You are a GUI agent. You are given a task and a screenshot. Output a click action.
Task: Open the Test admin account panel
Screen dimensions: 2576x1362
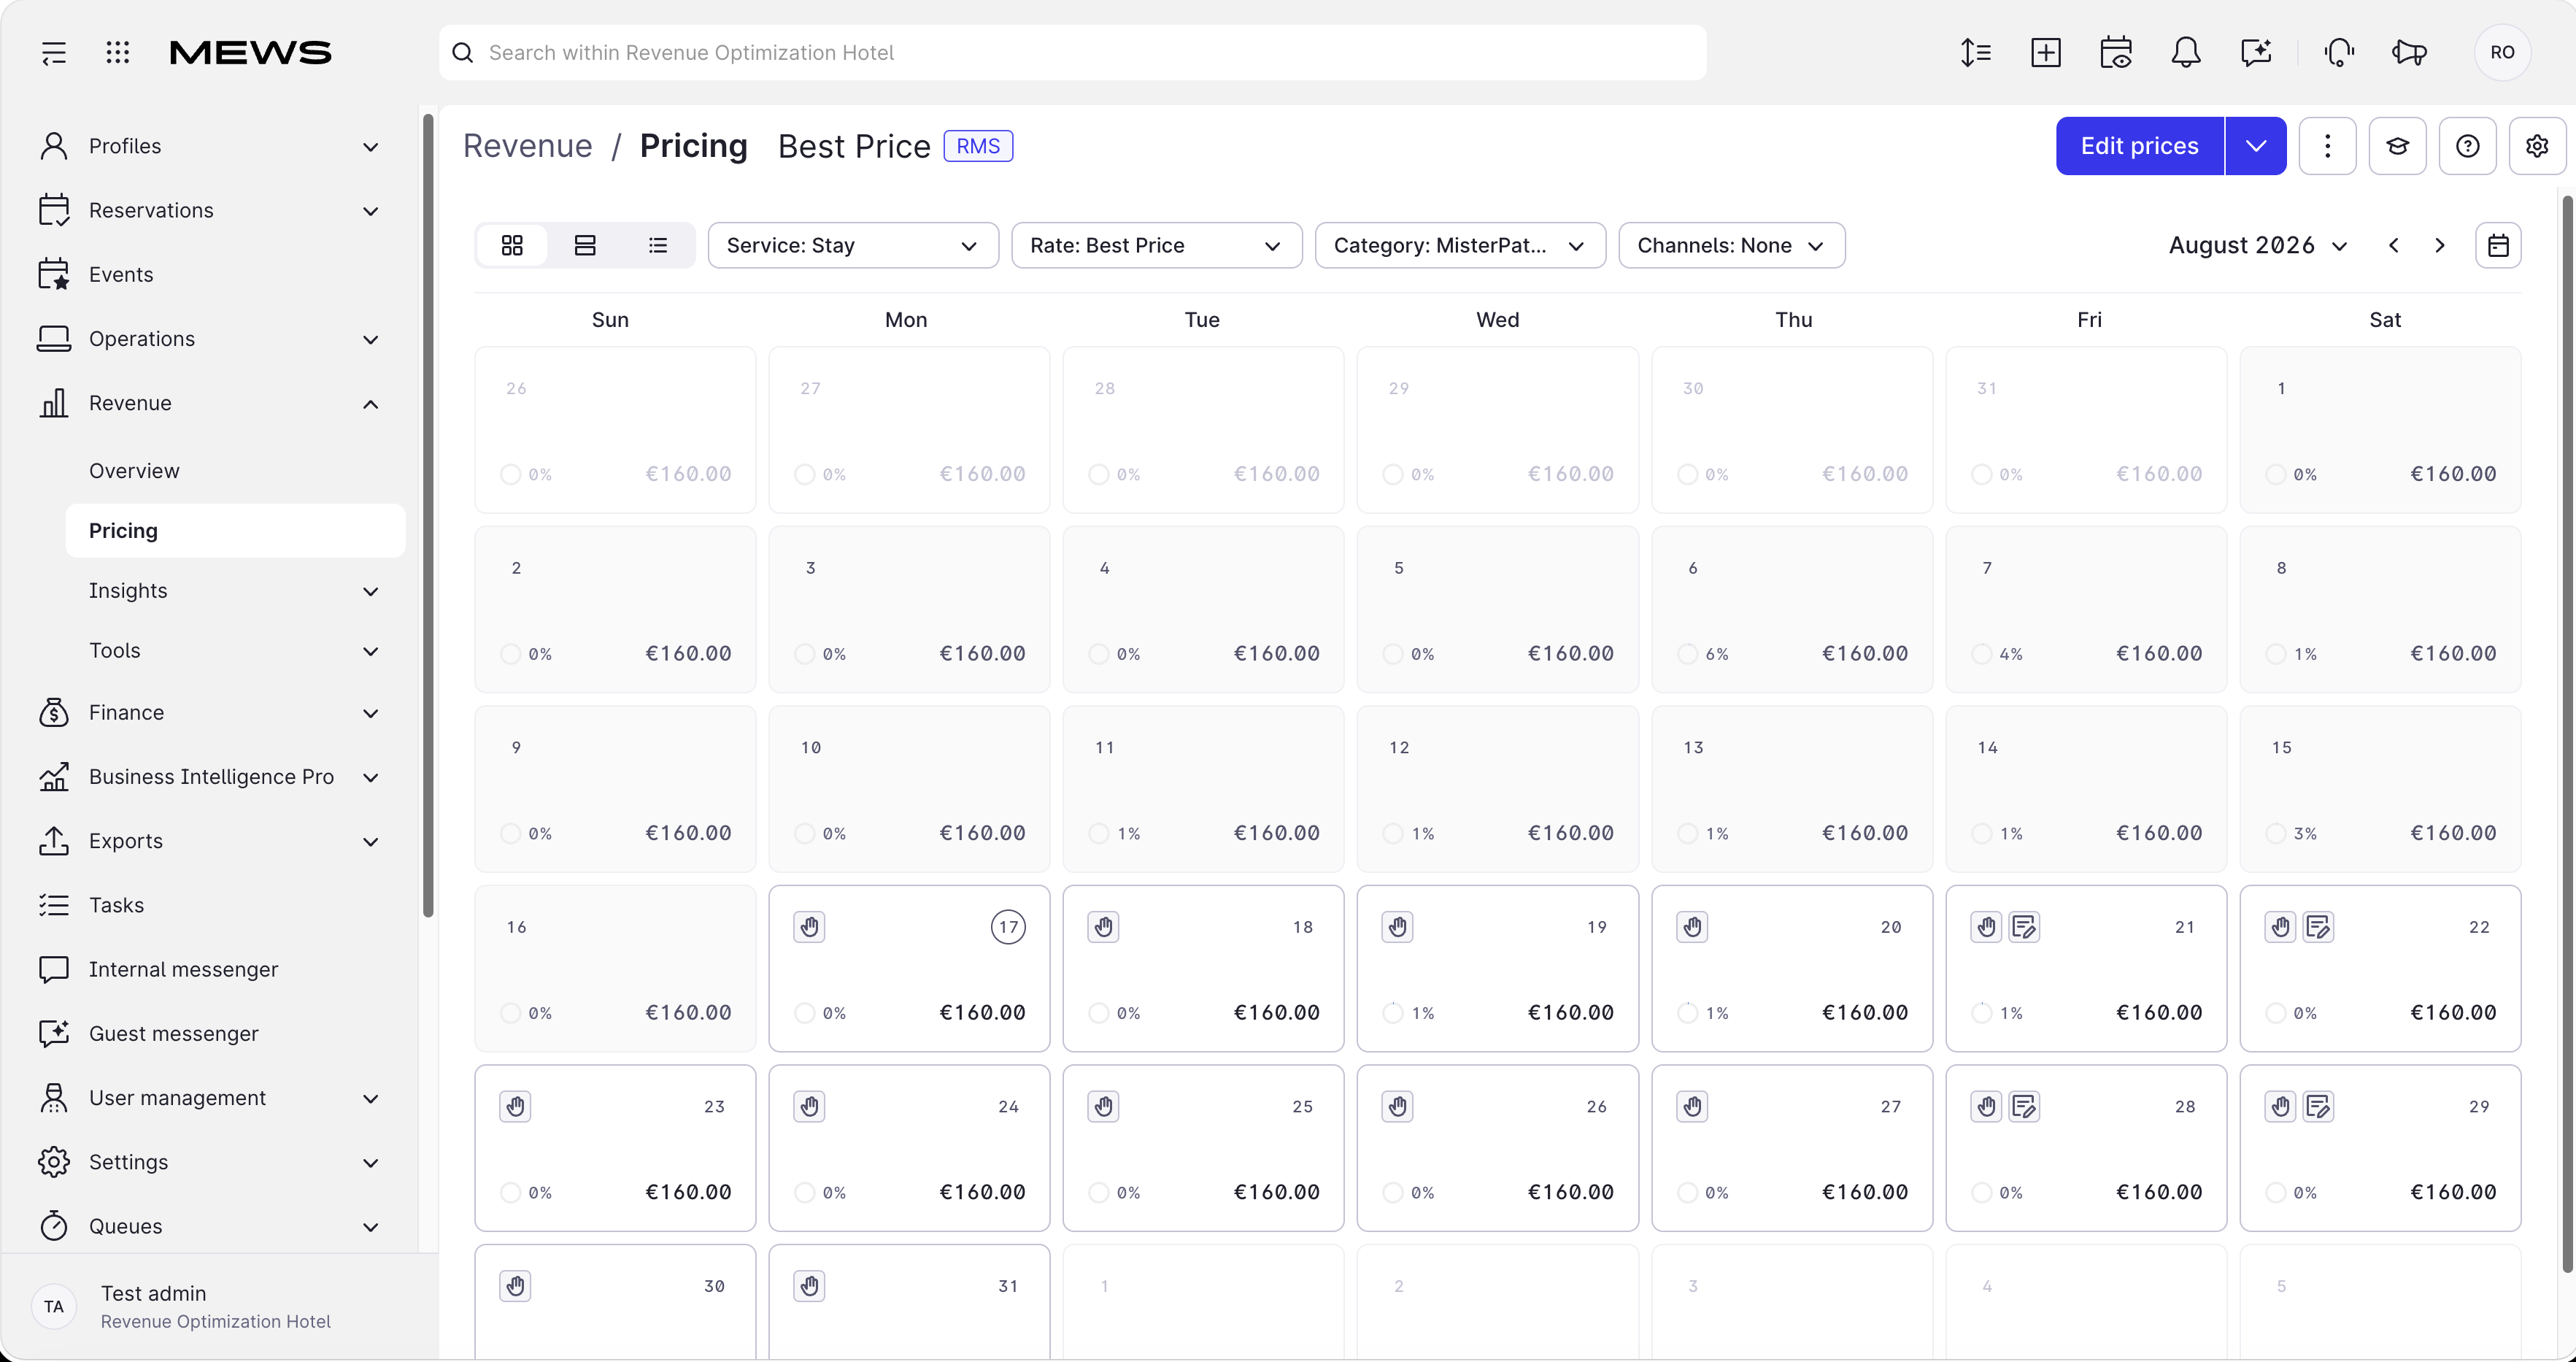click(219, 1306)
